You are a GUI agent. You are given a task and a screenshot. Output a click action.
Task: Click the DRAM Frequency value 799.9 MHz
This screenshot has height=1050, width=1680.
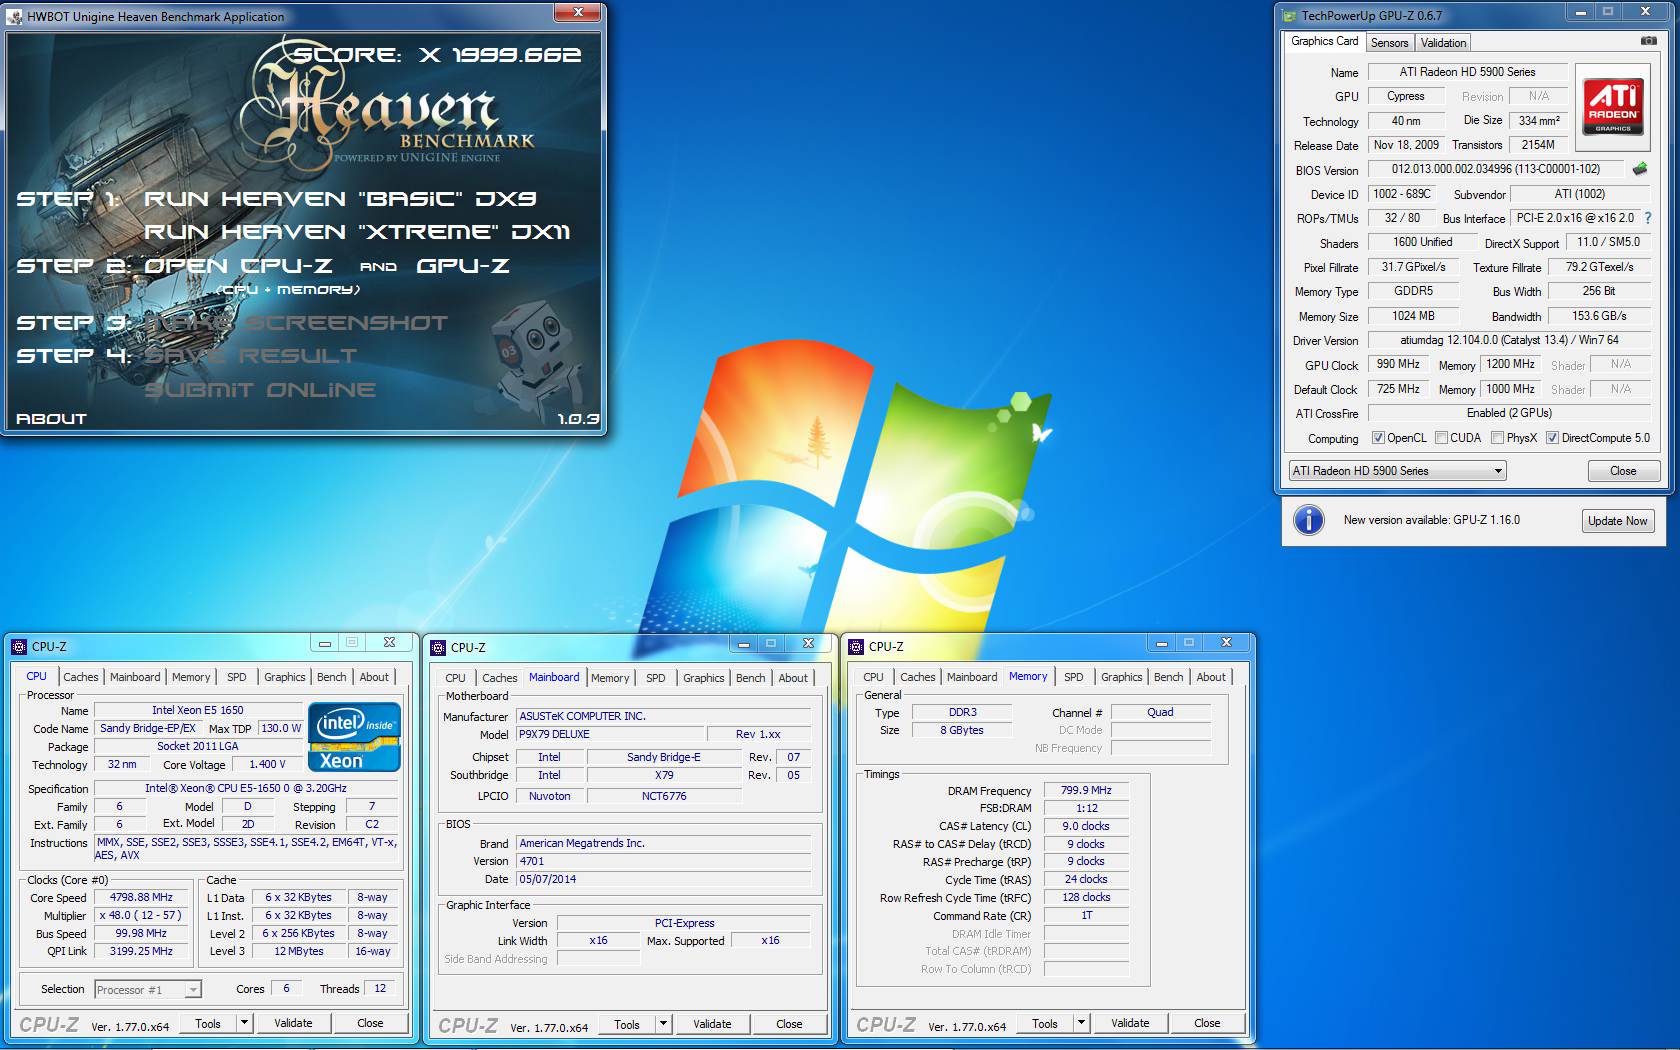(x=1086, y=790)
